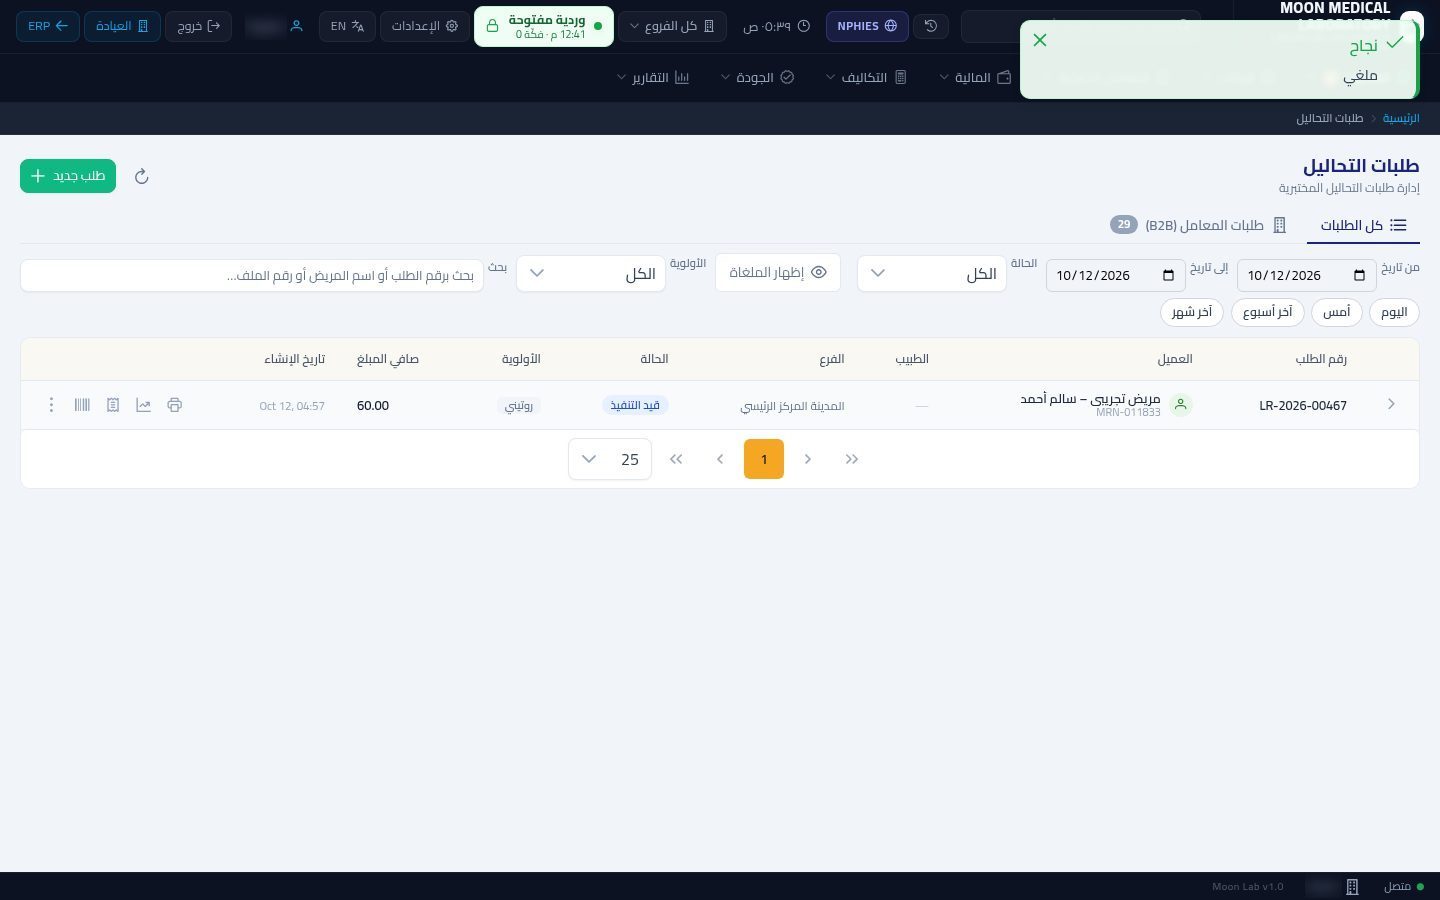
Task: Click the قيد التنفيذ status badge
Action: pyautogui.click(x=635, y=405)
